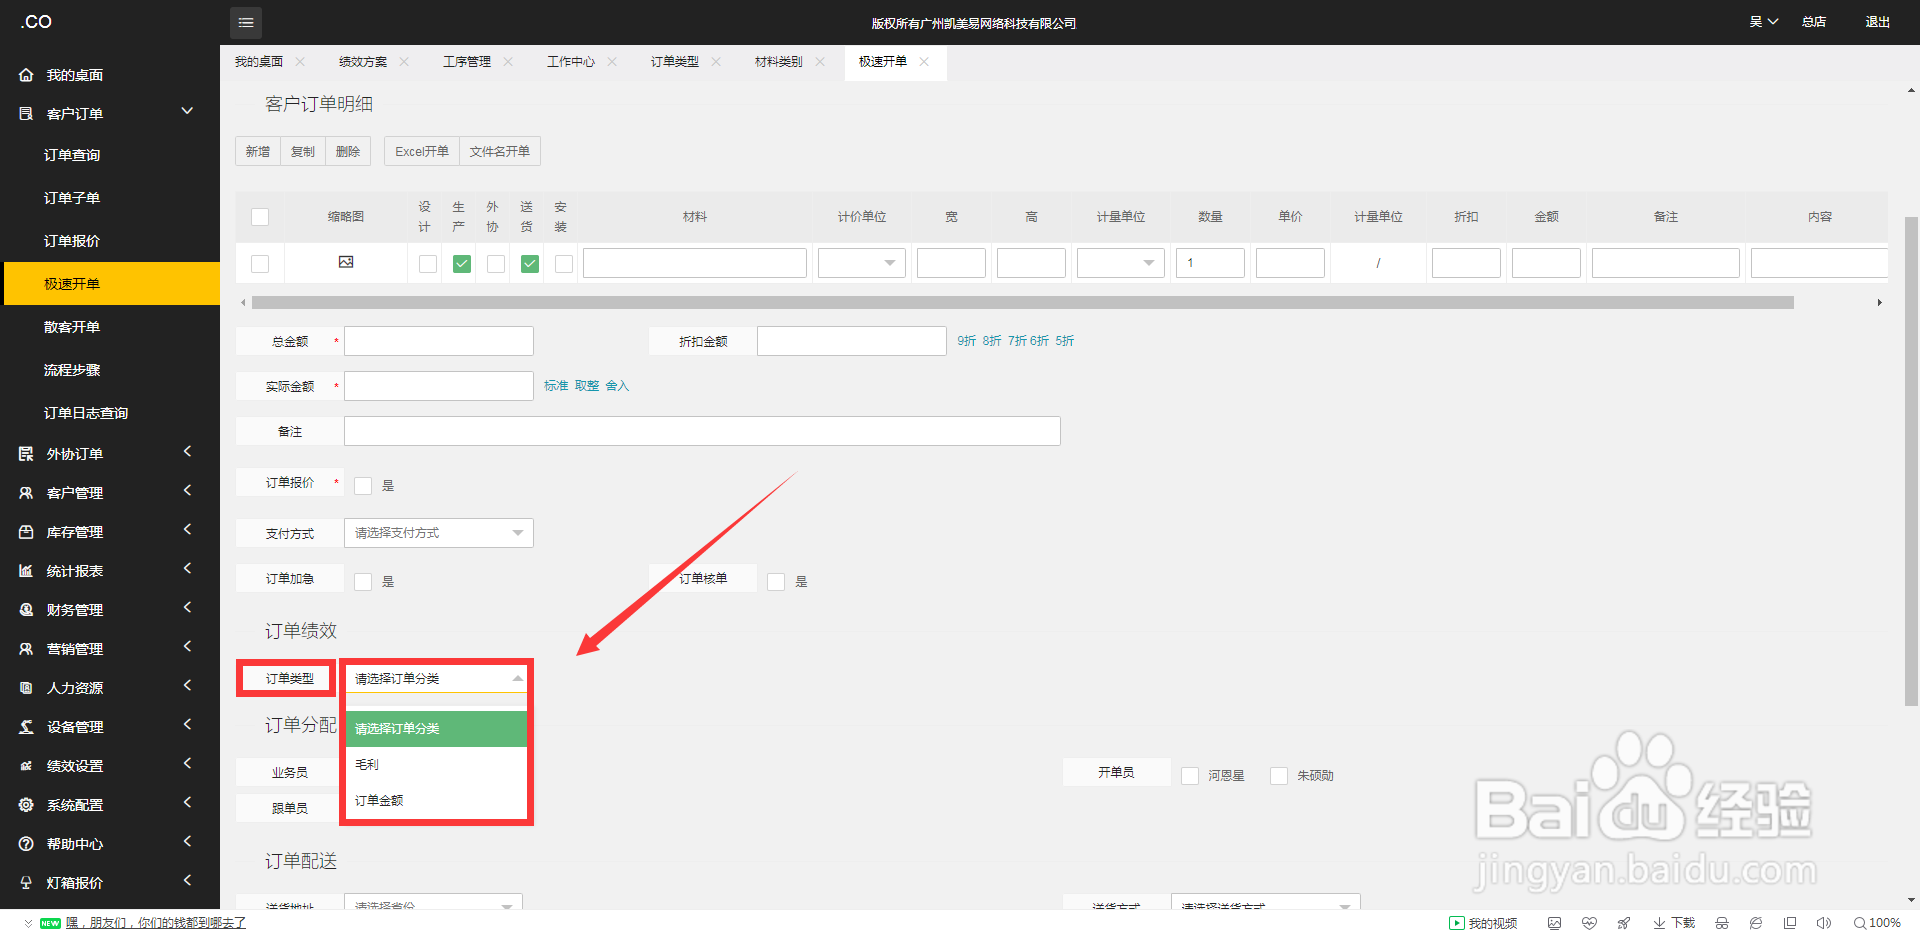Expand the 库存管理 sidebar group
Viewport: 1920px width, 935px height.
[x=187, y=530]
